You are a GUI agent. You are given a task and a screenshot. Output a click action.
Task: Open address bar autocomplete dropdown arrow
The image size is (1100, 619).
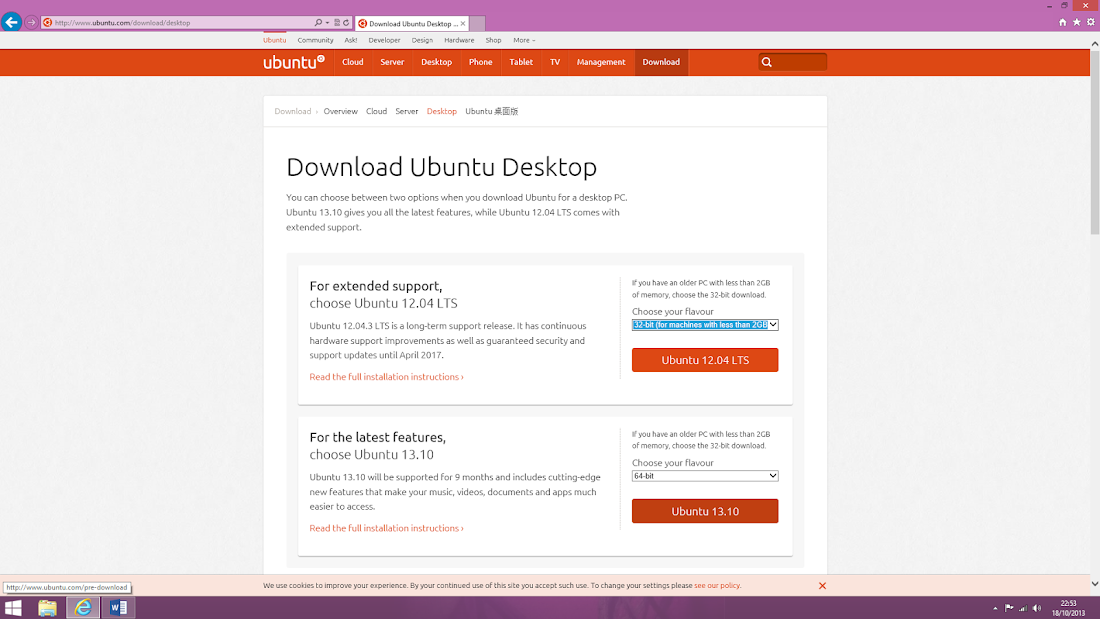[327, 22]
